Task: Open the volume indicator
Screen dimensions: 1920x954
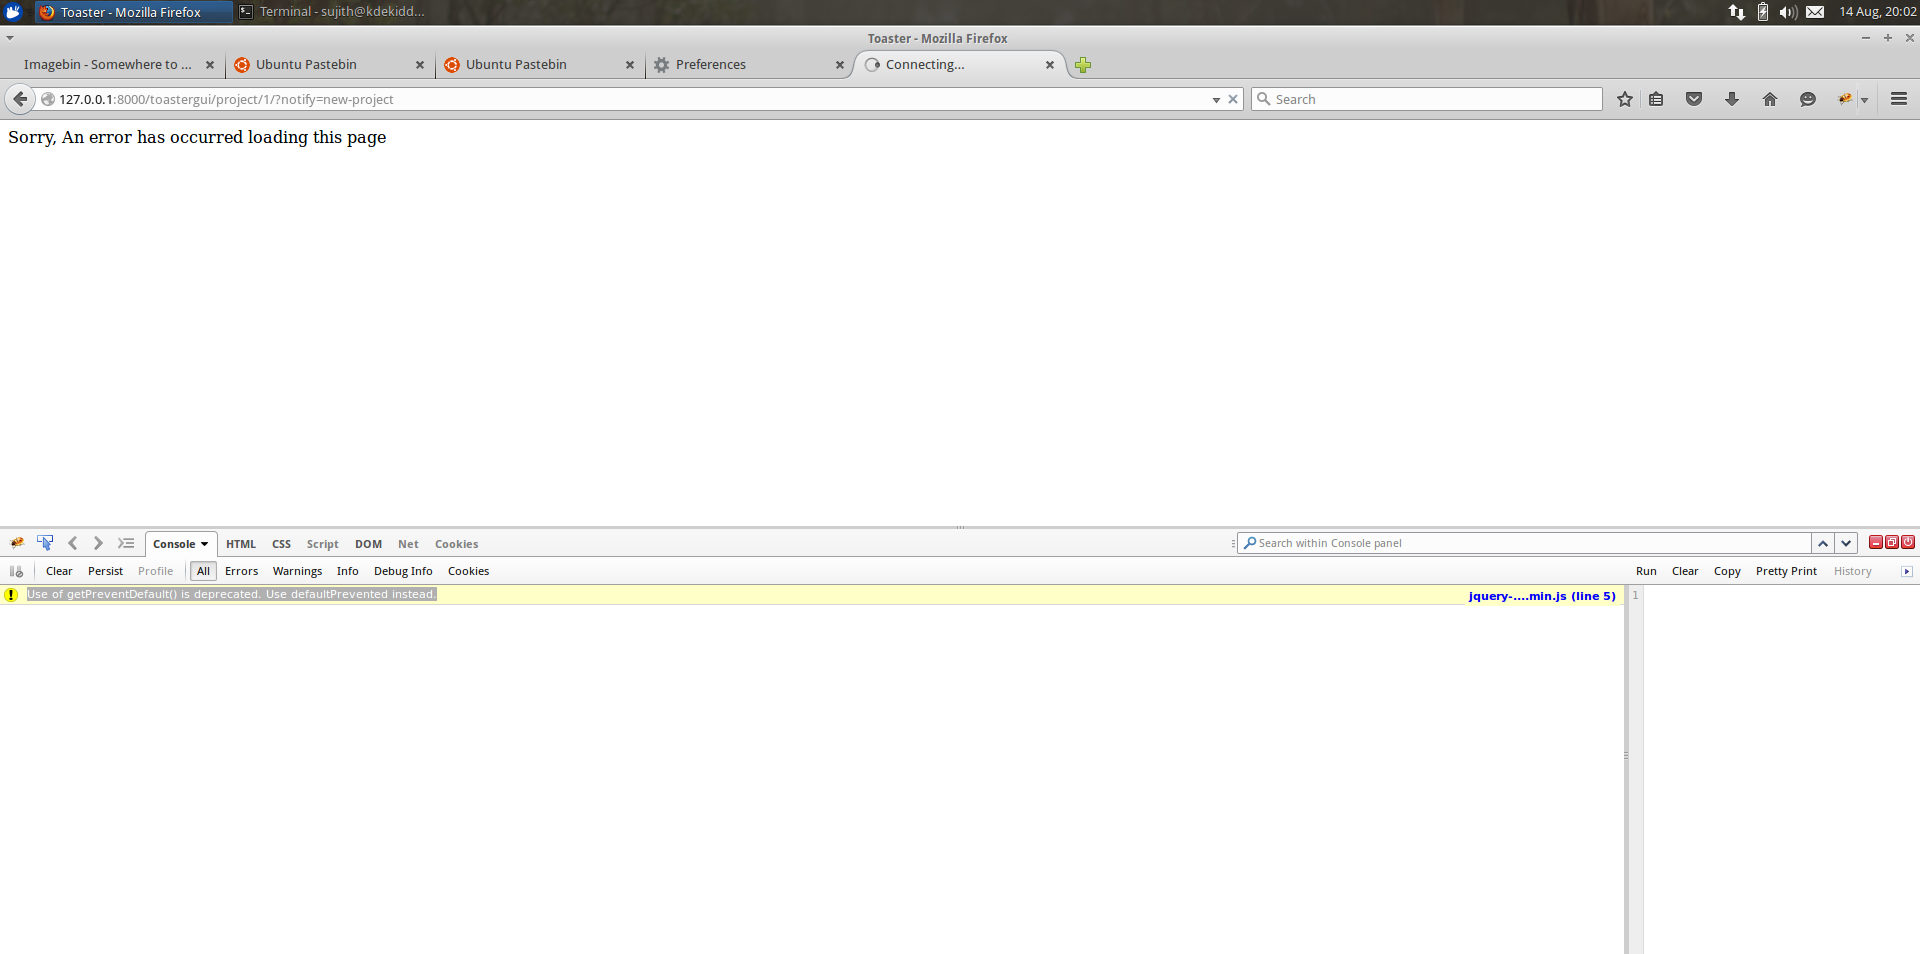Action: point(1788,12)
